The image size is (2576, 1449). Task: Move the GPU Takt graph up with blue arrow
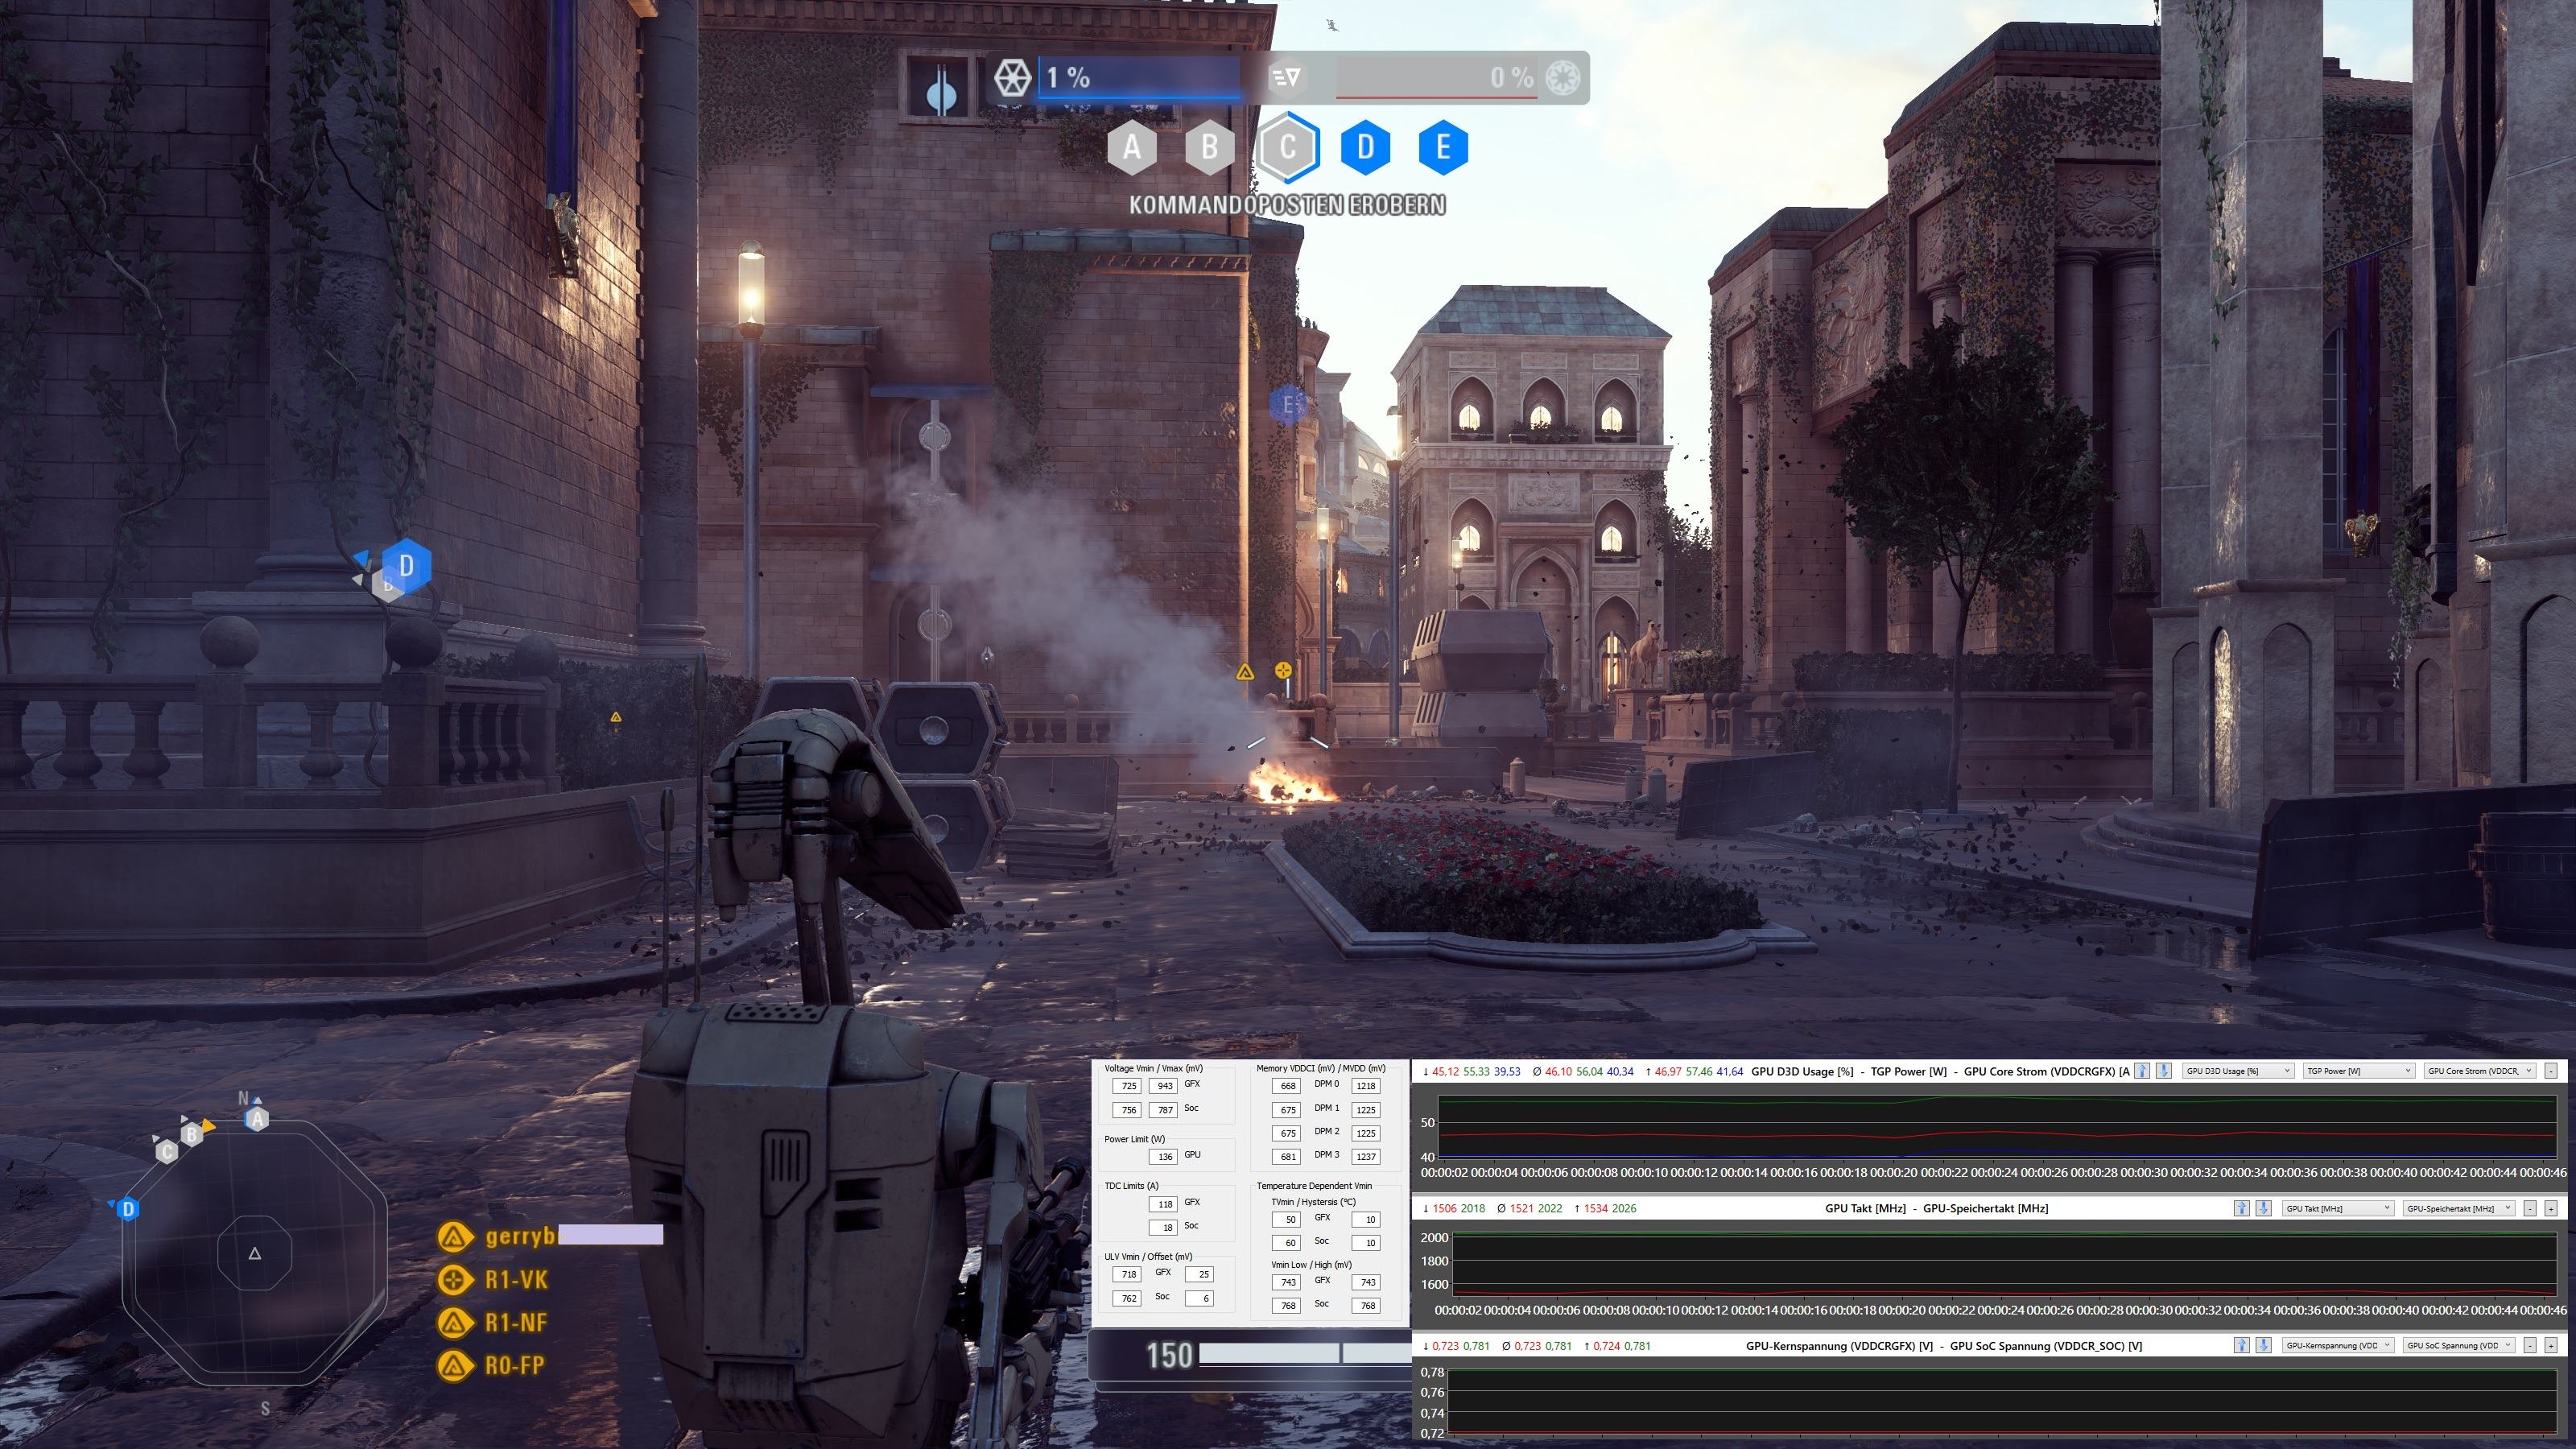point(2241,1208)
